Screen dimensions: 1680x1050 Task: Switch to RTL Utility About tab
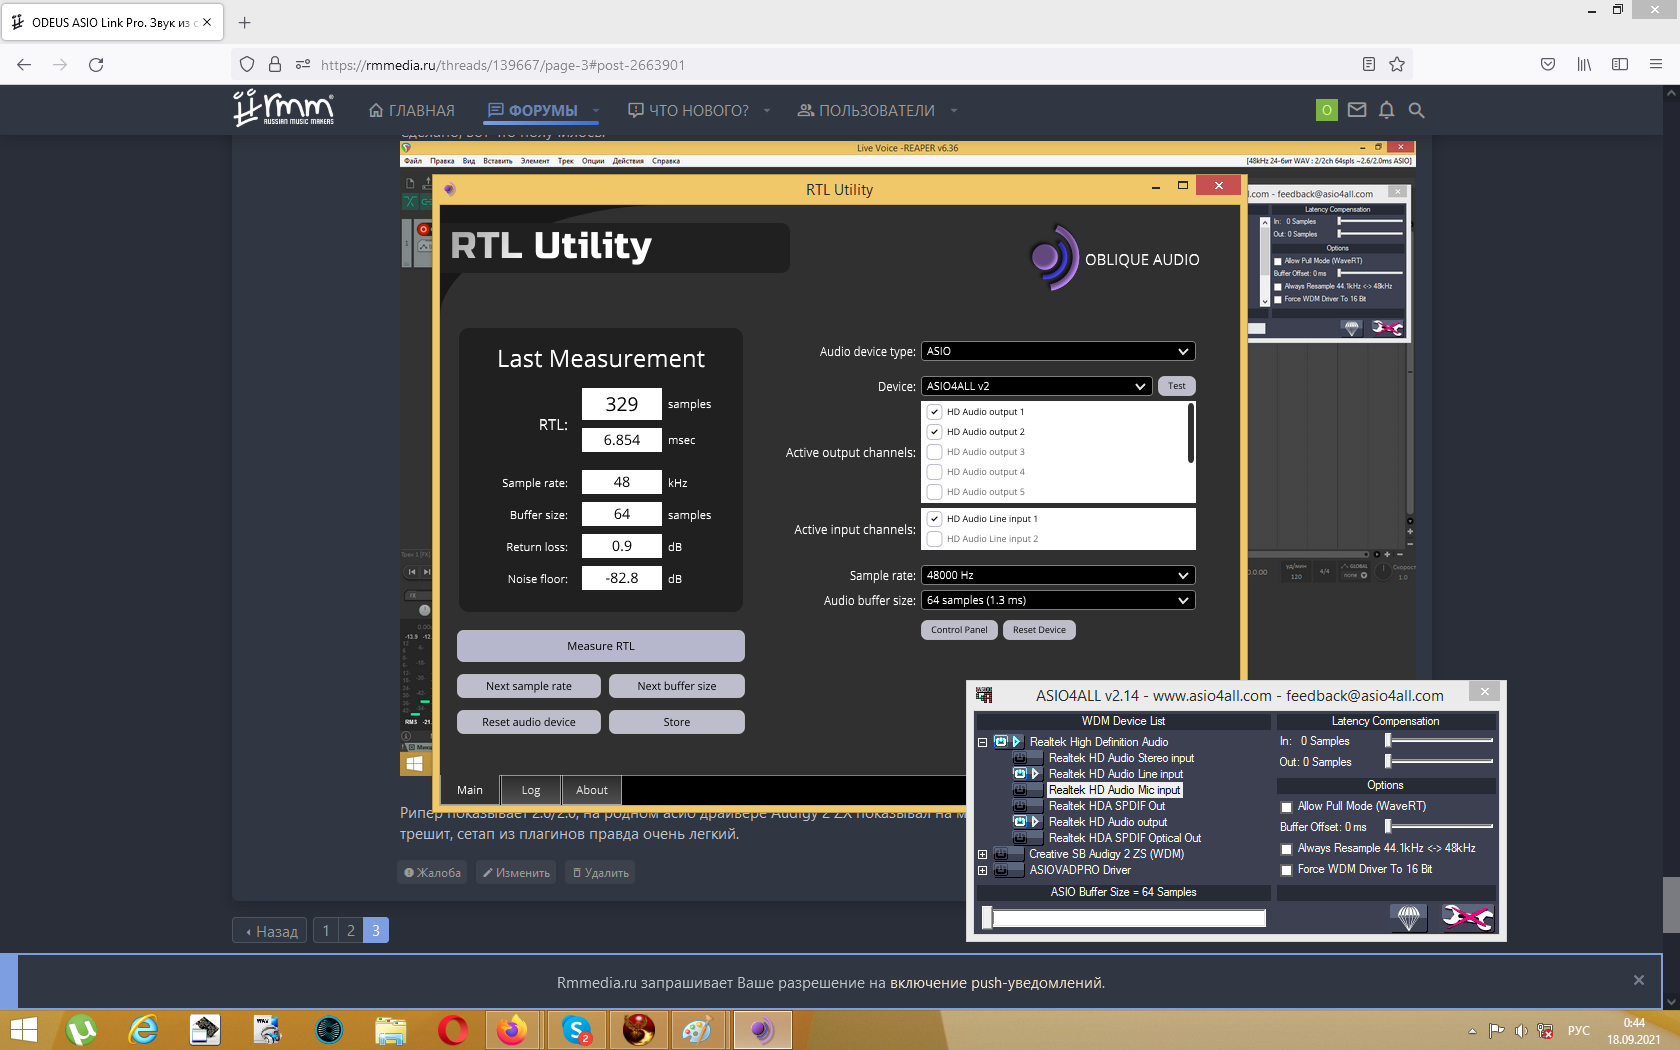click(592, 790)
